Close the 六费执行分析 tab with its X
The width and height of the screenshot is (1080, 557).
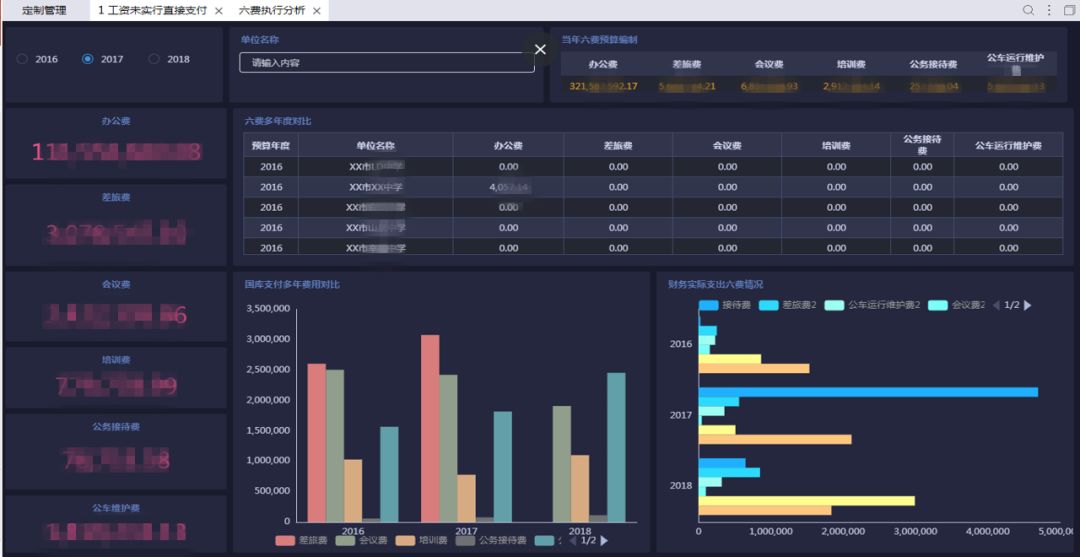point(317,11)
